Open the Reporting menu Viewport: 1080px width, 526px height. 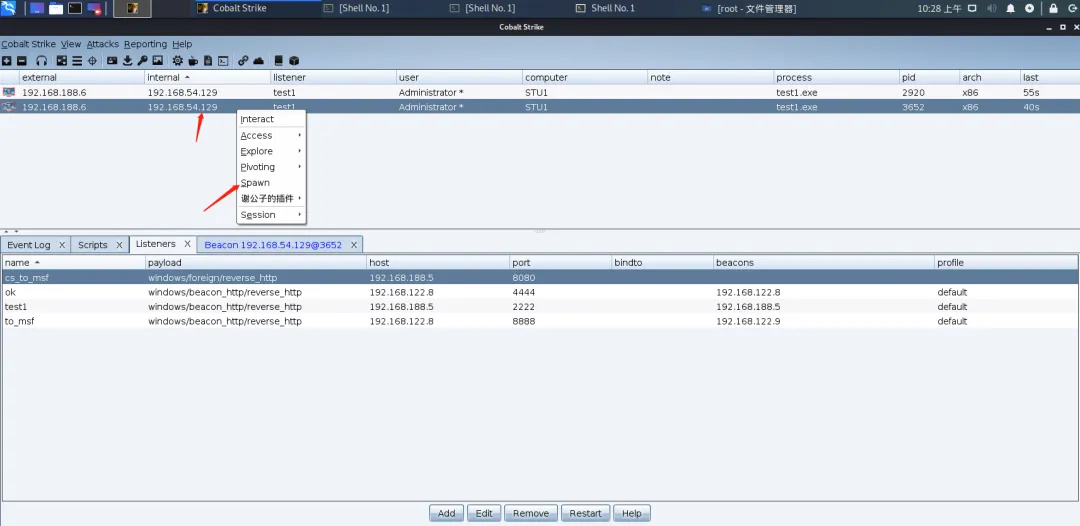coord(145,44)
